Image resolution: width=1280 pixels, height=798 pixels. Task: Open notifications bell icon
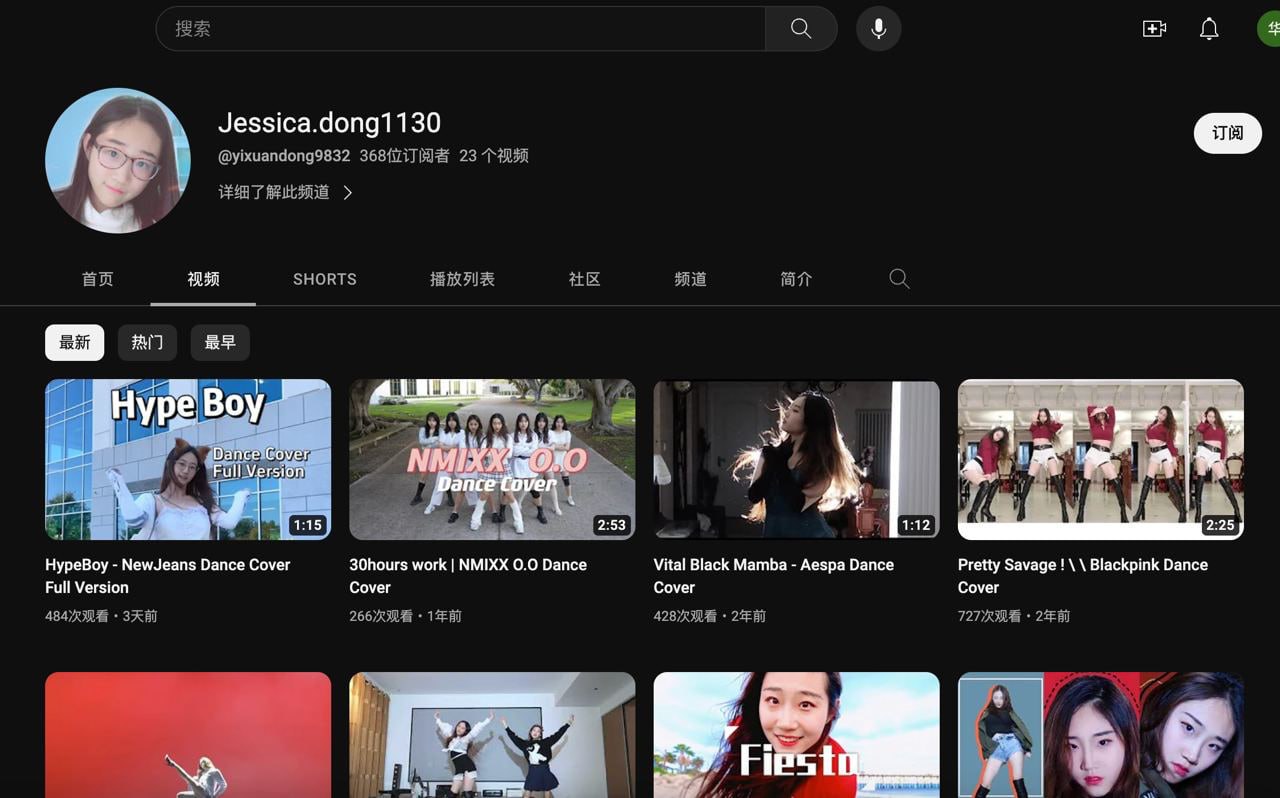(x=1209, y=29)
